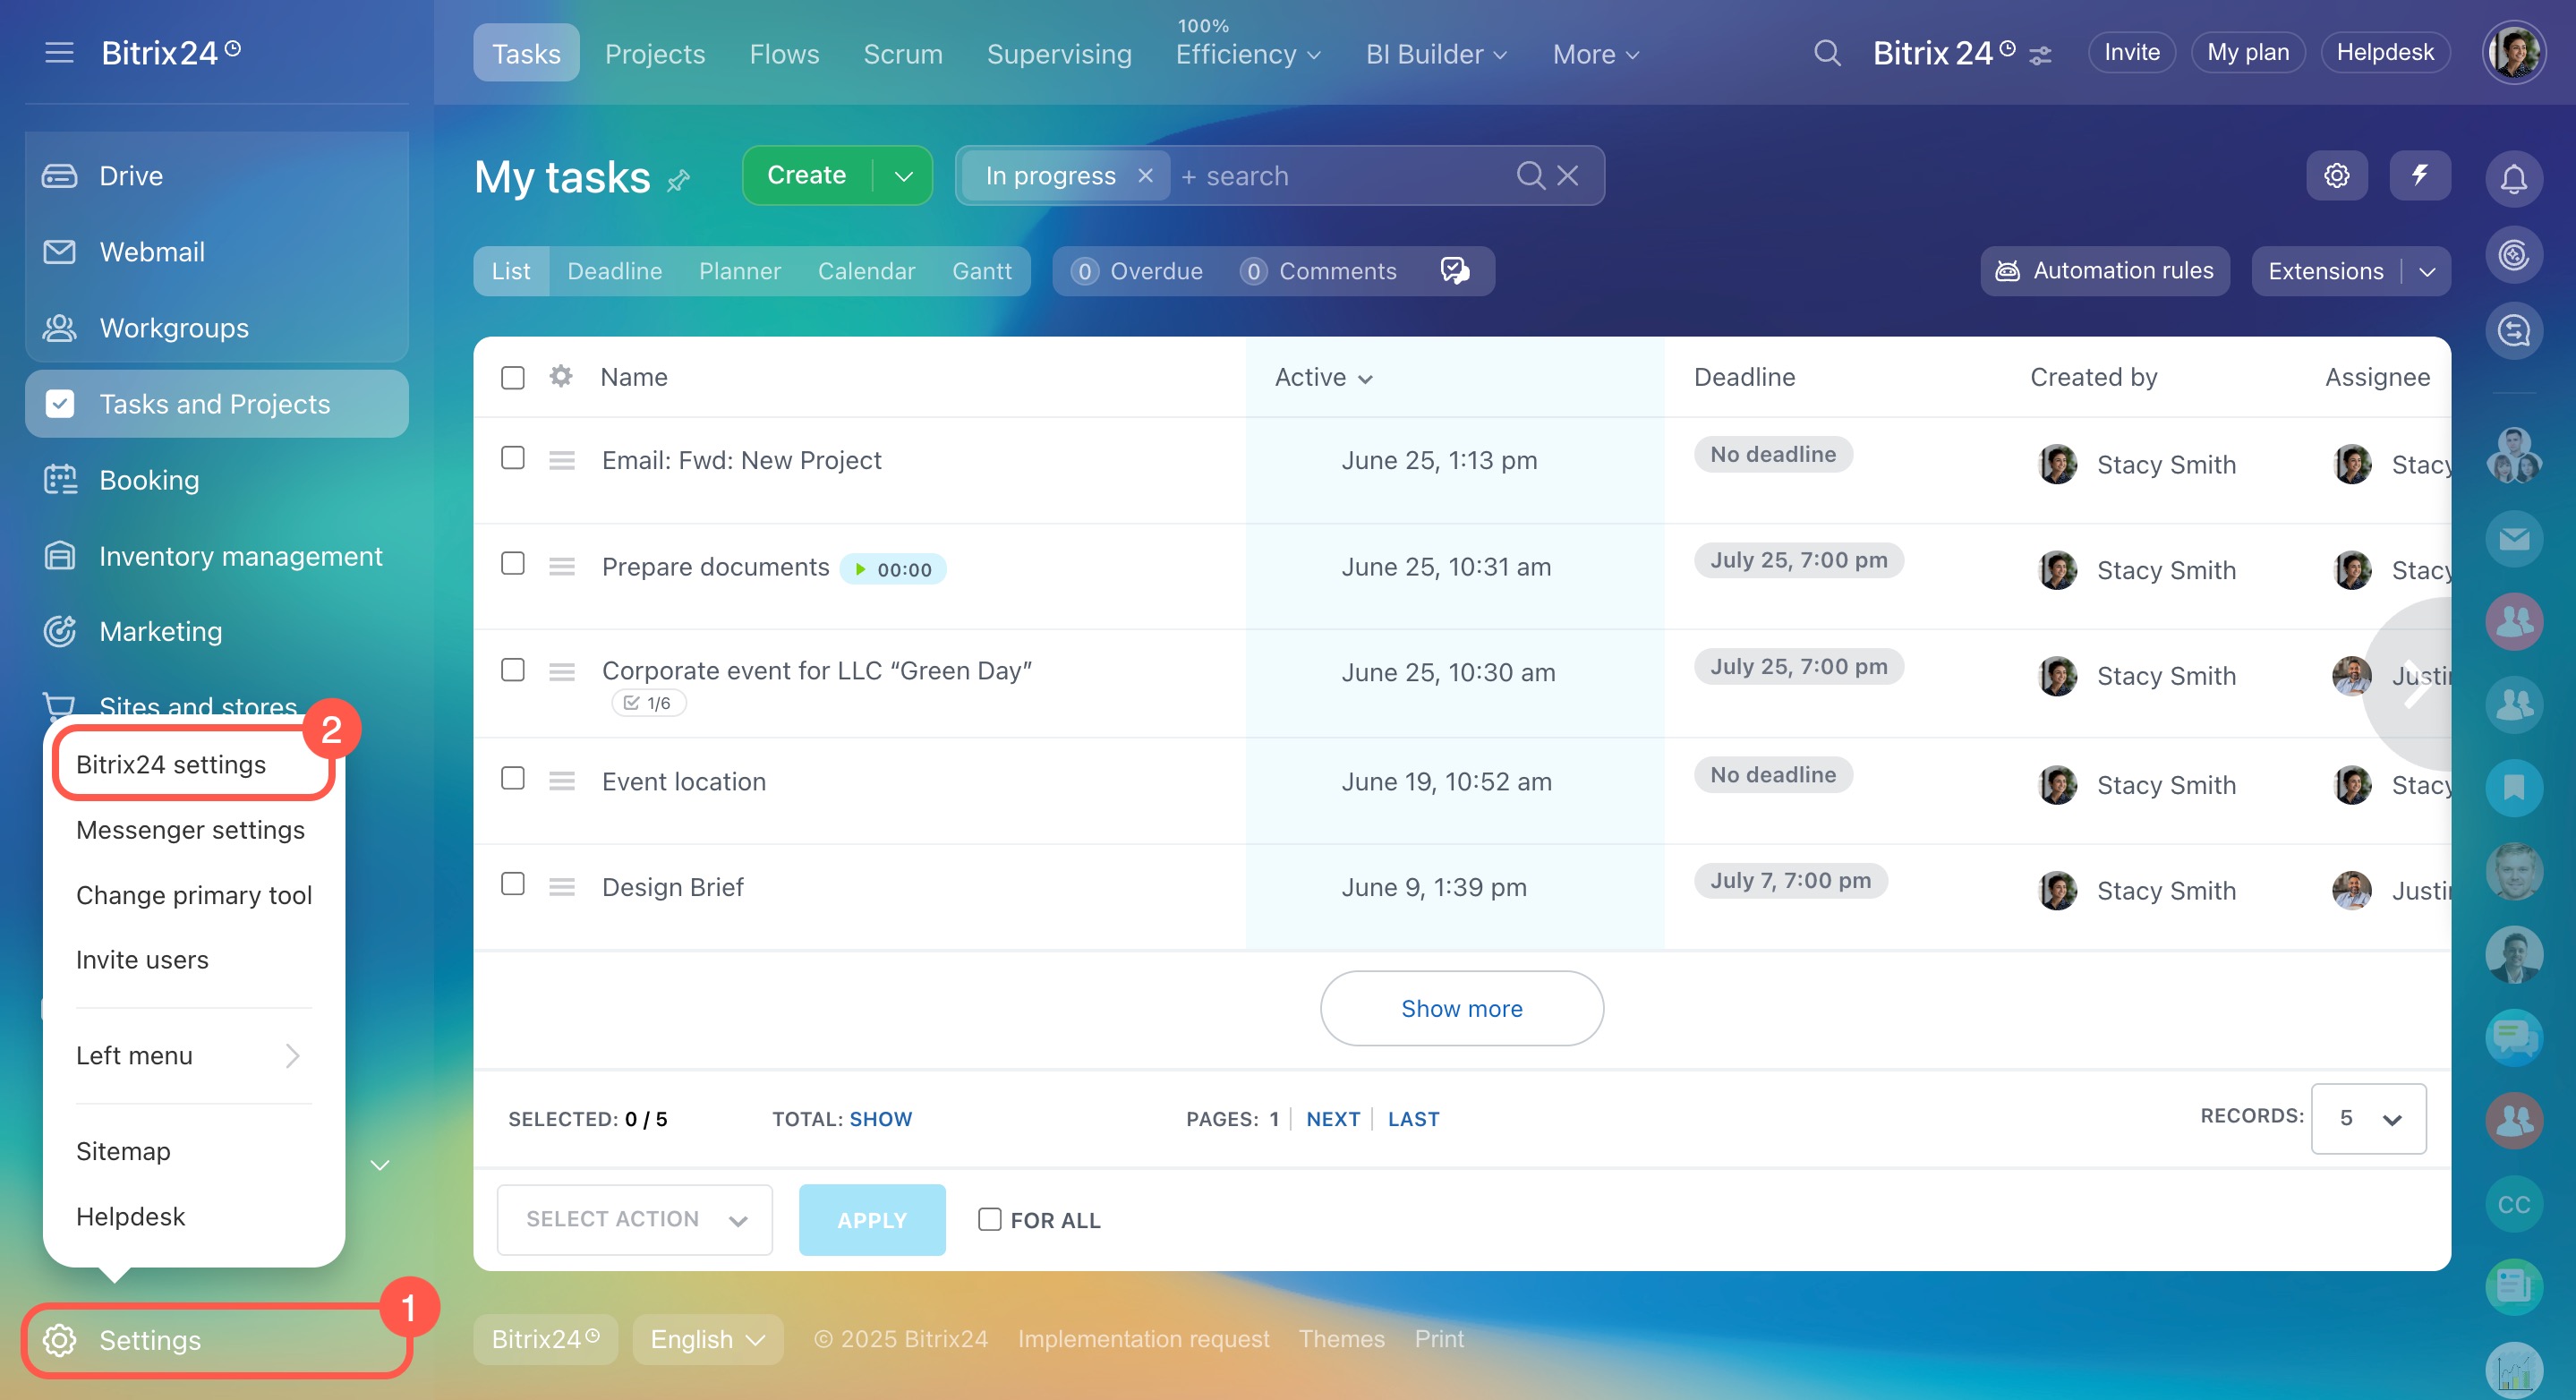Screen dimensions: 2576x1400
Task: Open the Design Brief task name
Action: tap(672, 887)
